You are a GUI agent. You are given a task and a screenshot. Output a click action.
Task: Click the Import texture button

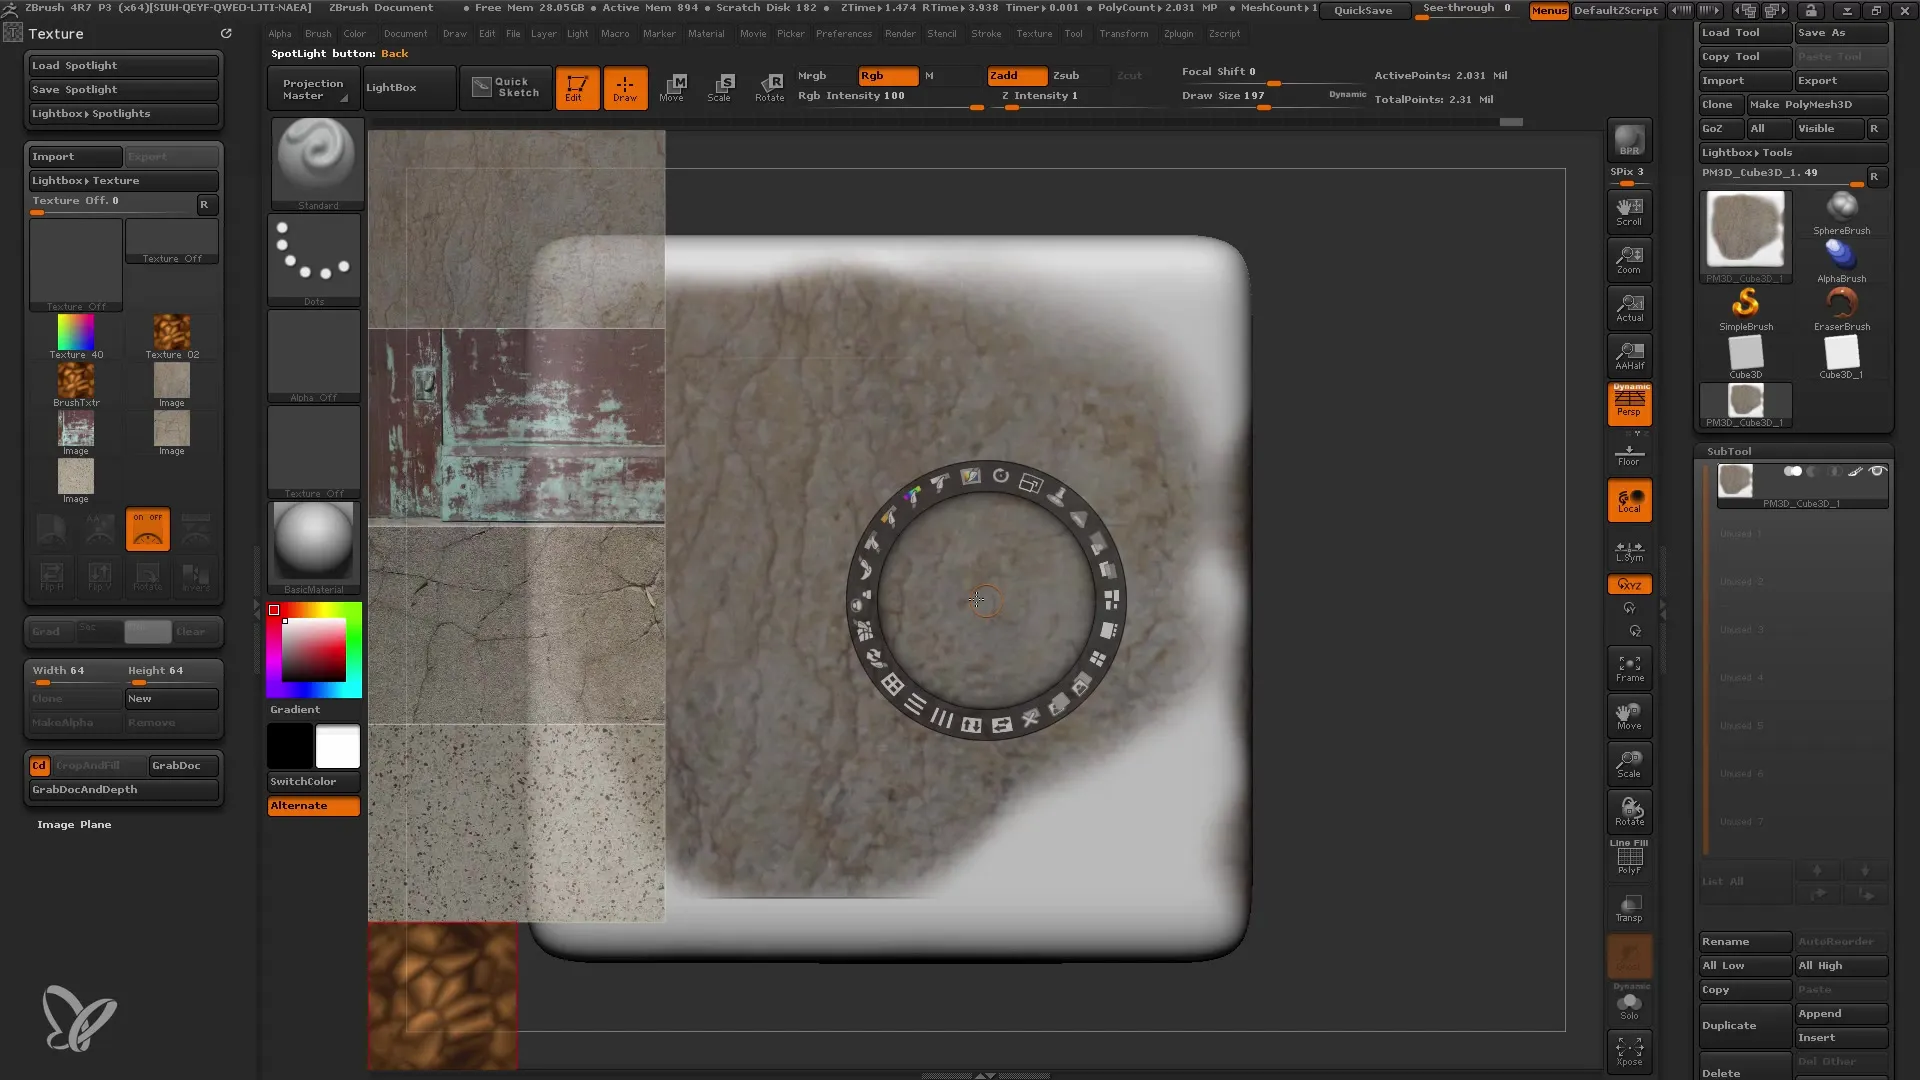coord(75,156)
